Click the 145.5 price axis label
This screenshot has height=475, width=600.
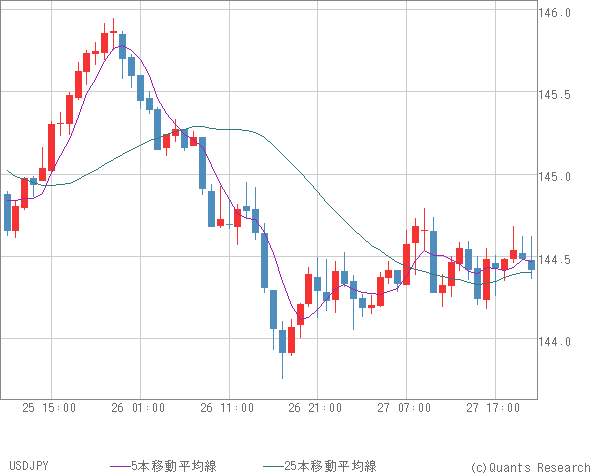pyautogui.click(x=554, y=95)
